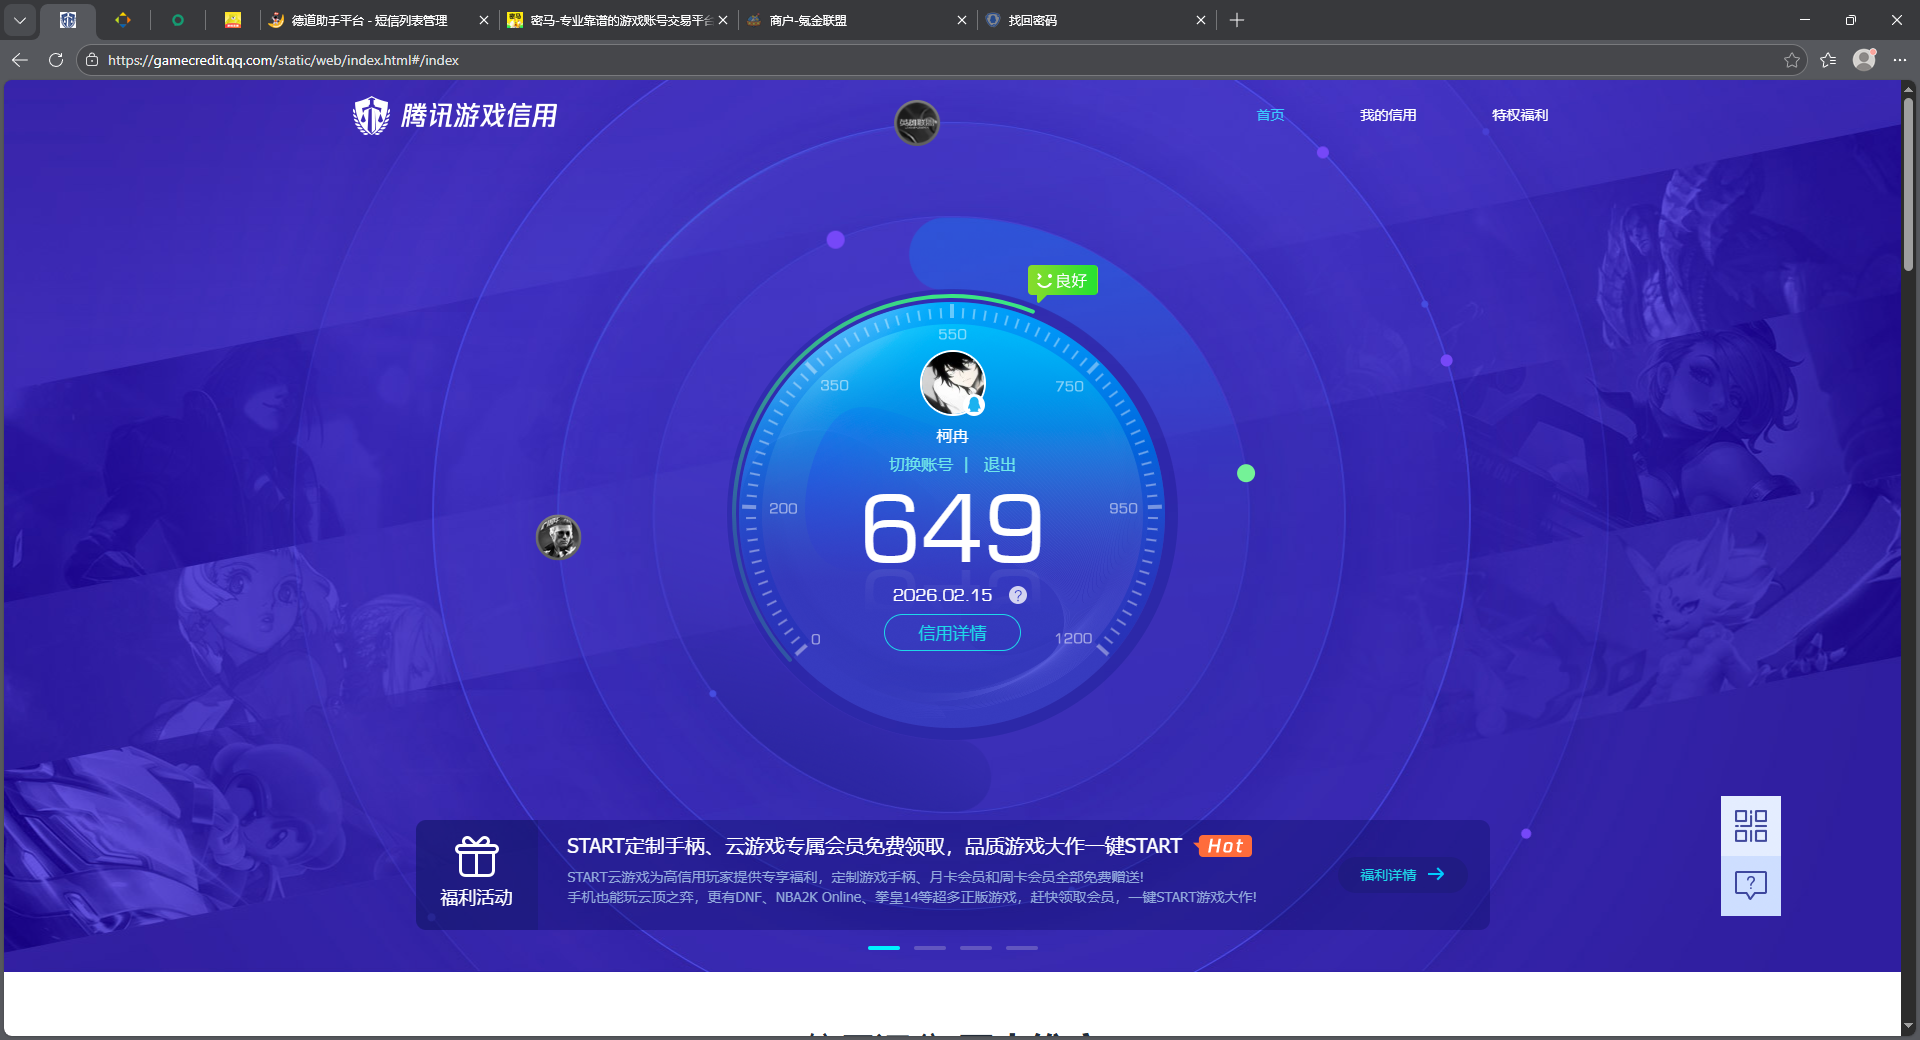Show the QR code from the side panel

tap(1751, 826)
